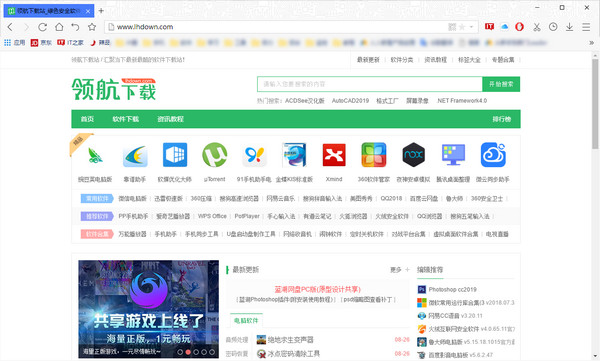This screenshot has height=361, width=600.
Task: Open Photoshop cc2019 in 编辑推荐
Action: 452,289
